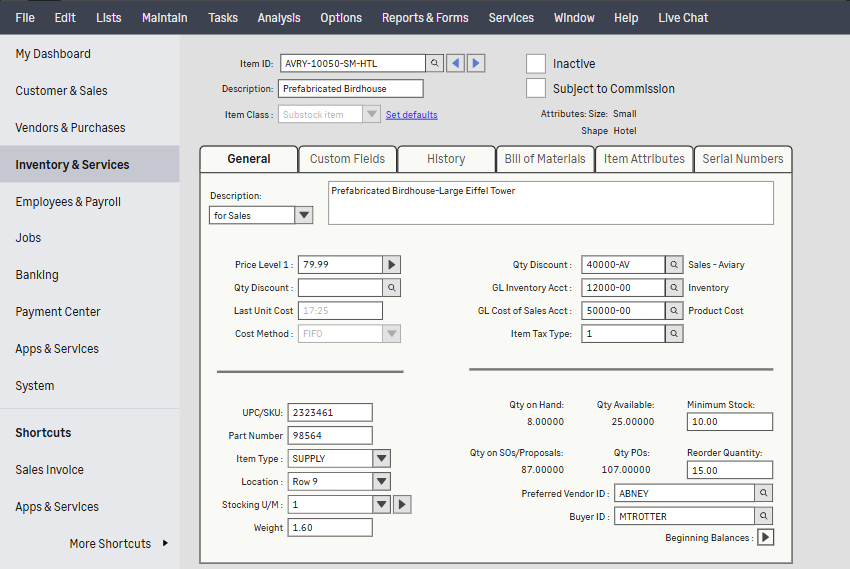Click the Item ID lookup magnifier icon

tap(434, 63)
